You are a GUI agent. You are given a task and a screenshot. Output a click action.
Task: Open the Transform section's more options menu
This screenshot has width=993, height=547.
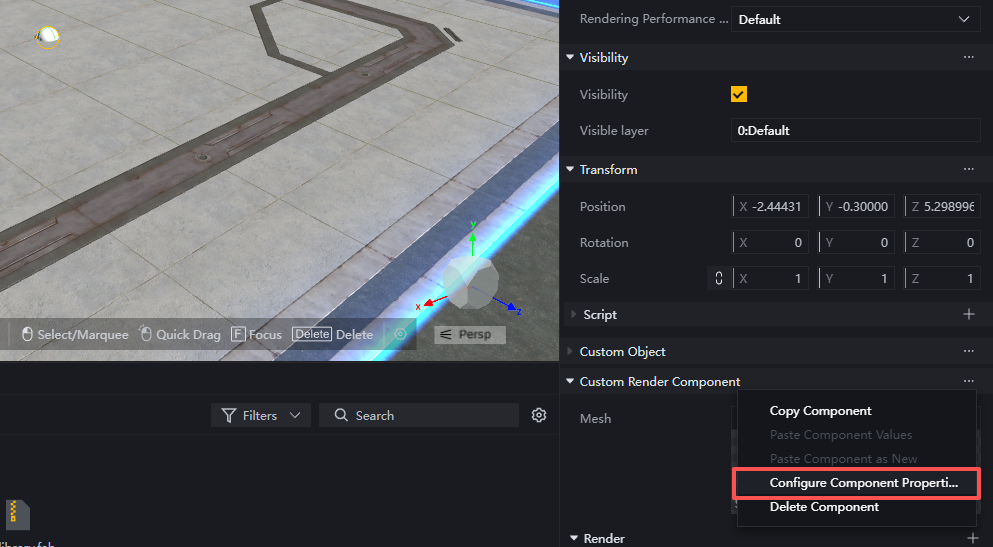coord(968,170)
